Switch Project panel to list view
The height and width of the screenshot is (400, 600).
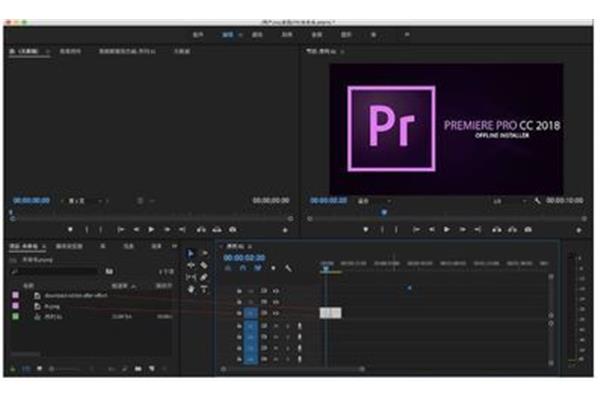26,369
